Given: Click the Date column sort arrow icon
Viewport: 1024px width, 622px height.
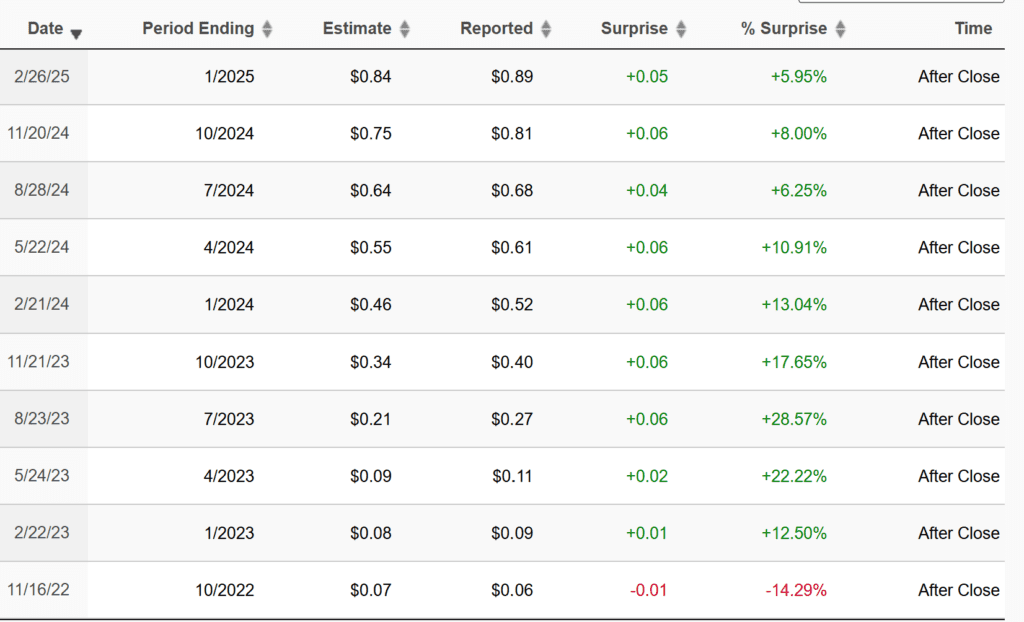Looking at the screenshot, I should pyautogui.click(x=76, y=34).
